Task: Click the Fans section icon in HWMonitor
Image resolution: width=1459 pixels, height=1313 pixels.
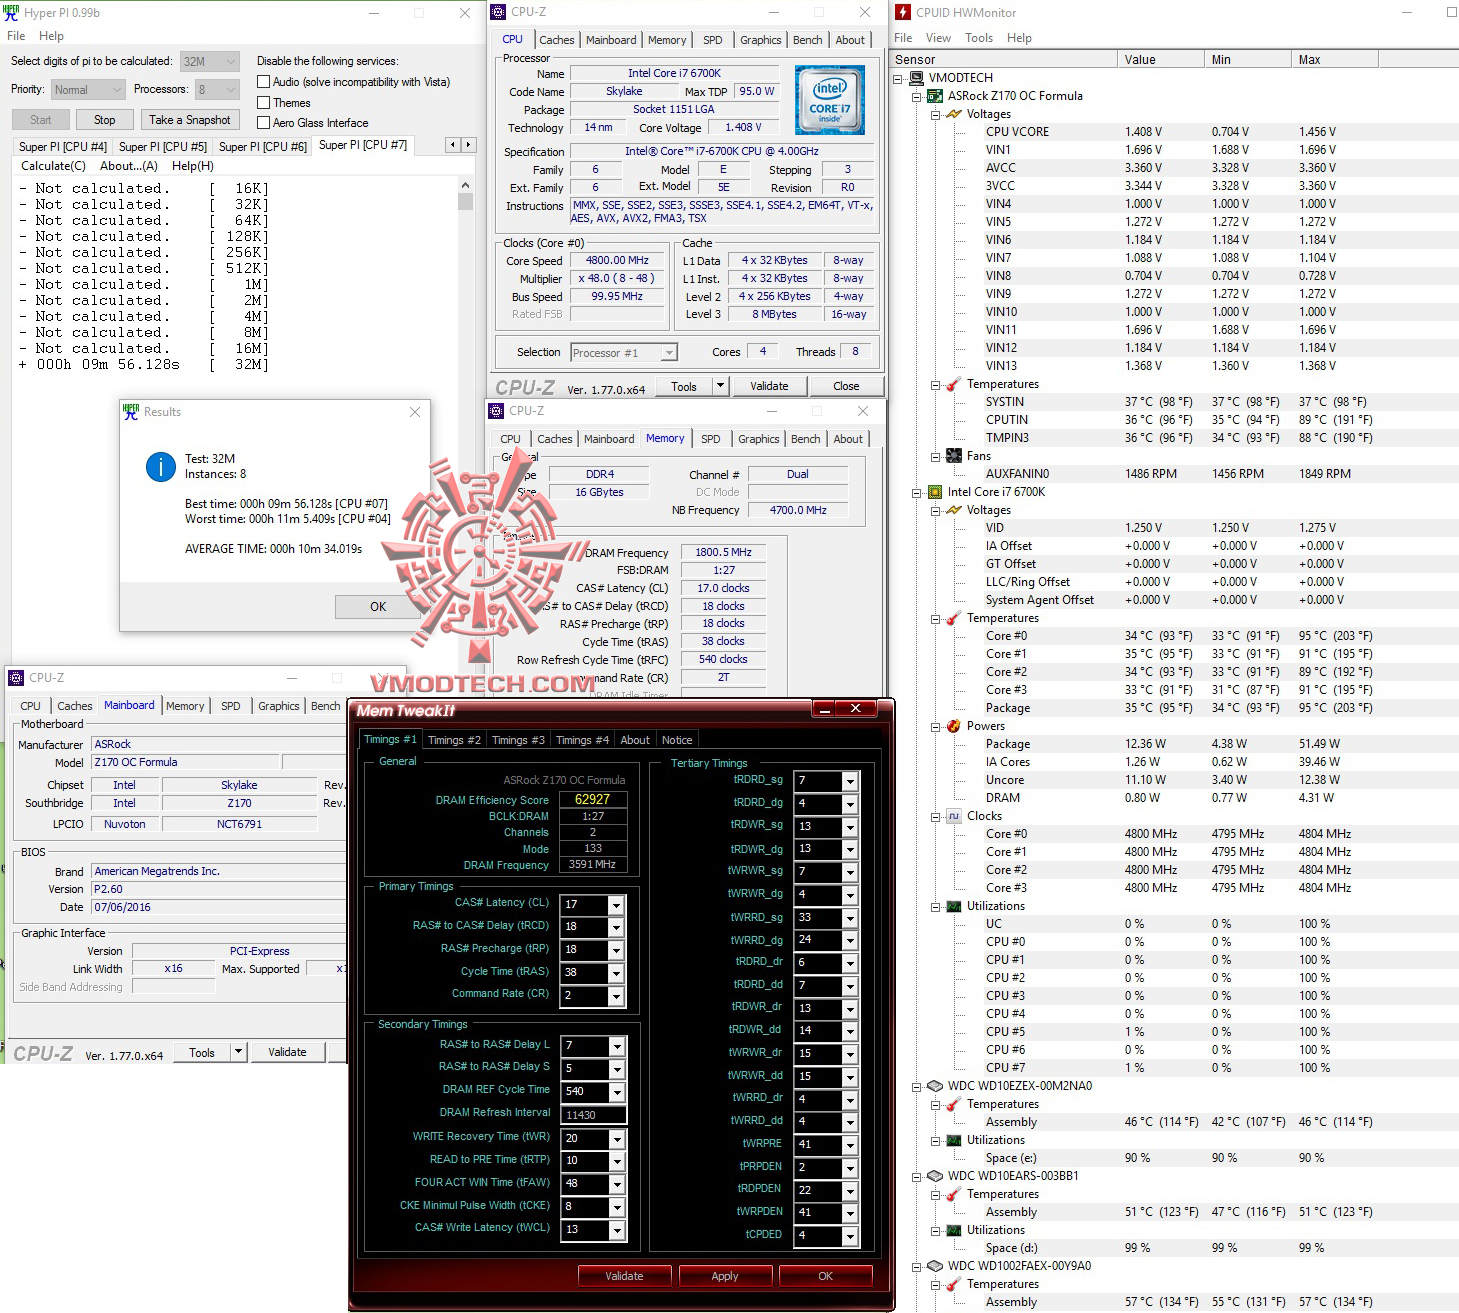Action: [x=952, y=455]
